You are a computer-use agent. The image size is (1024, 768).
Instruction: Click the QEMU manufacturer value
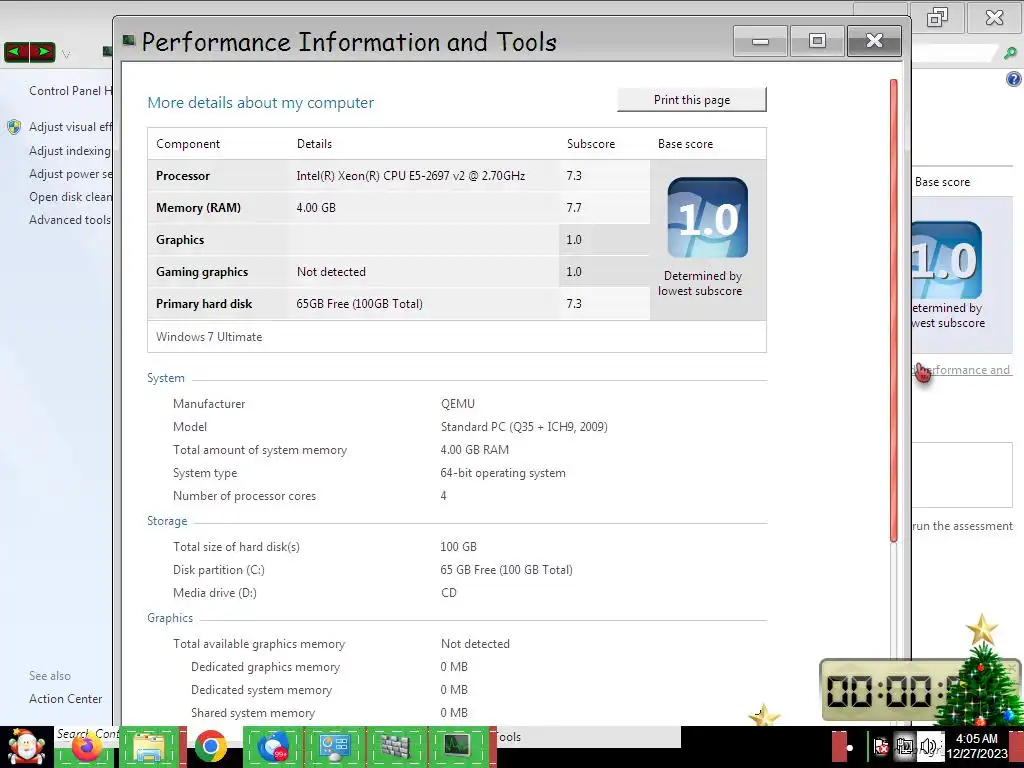click(457, 404)
